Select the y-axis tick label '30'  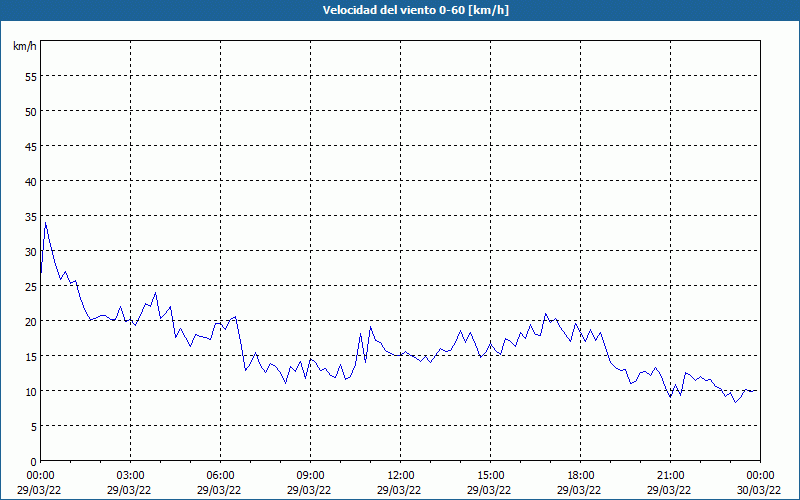[x=31, y=252]
